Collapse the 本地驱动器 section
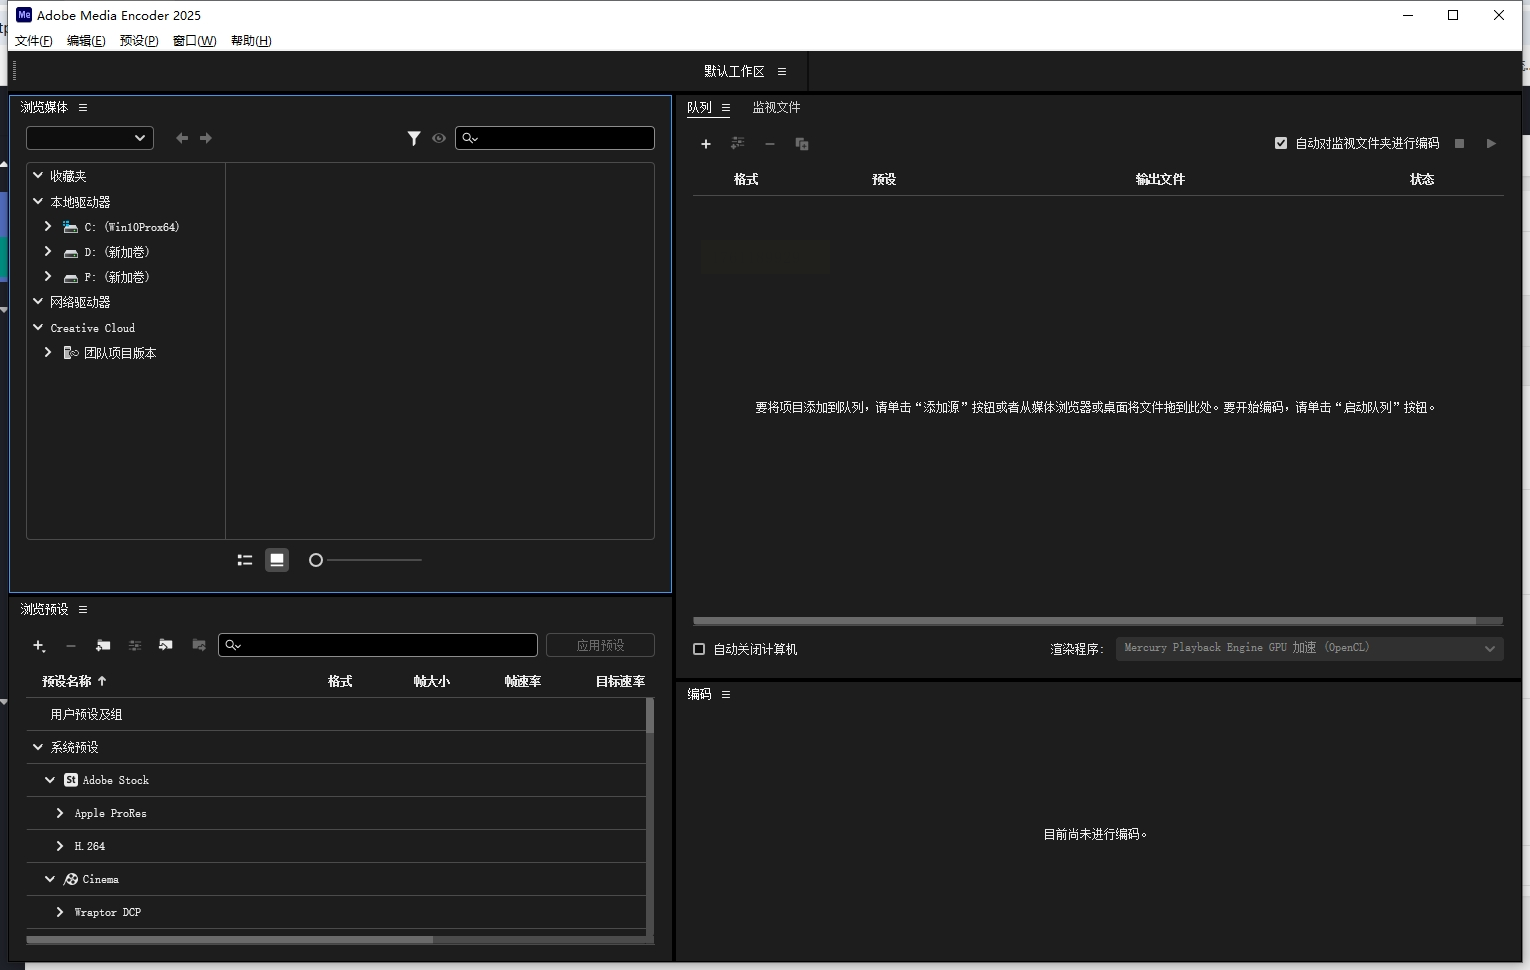The height and width of the screenshot is (970, 1530). coord(38,201)
